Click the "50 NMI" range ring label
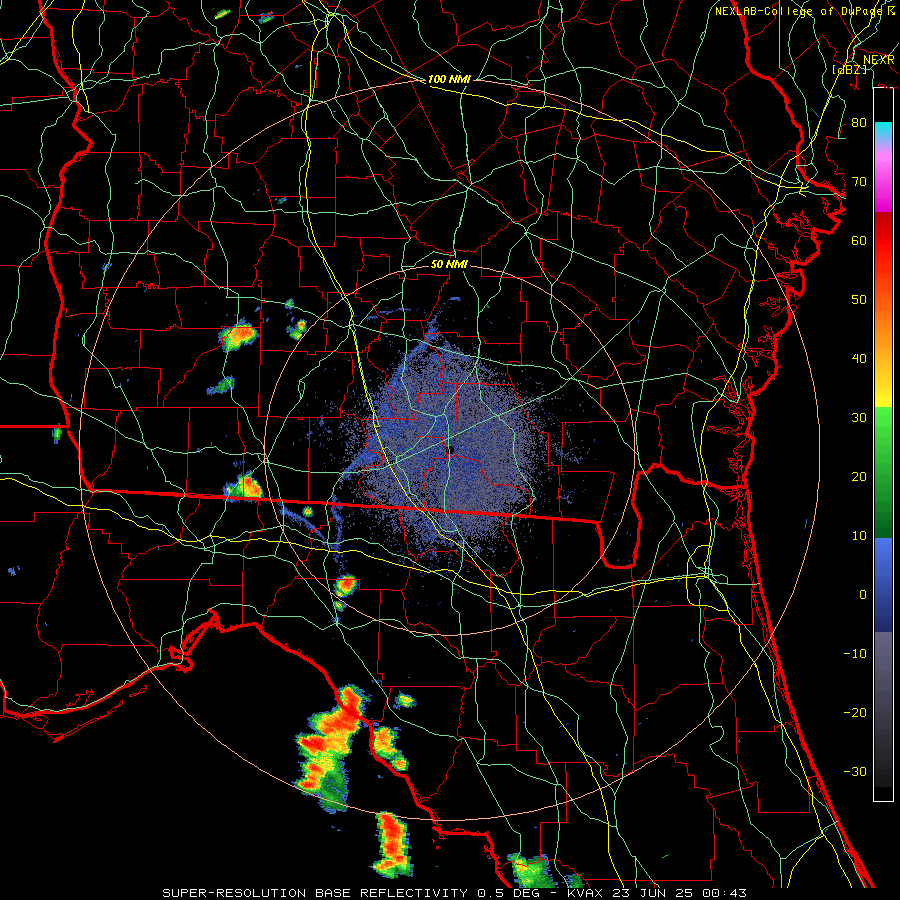This screenshot has height=900, width=900. (x=449, y=264)
